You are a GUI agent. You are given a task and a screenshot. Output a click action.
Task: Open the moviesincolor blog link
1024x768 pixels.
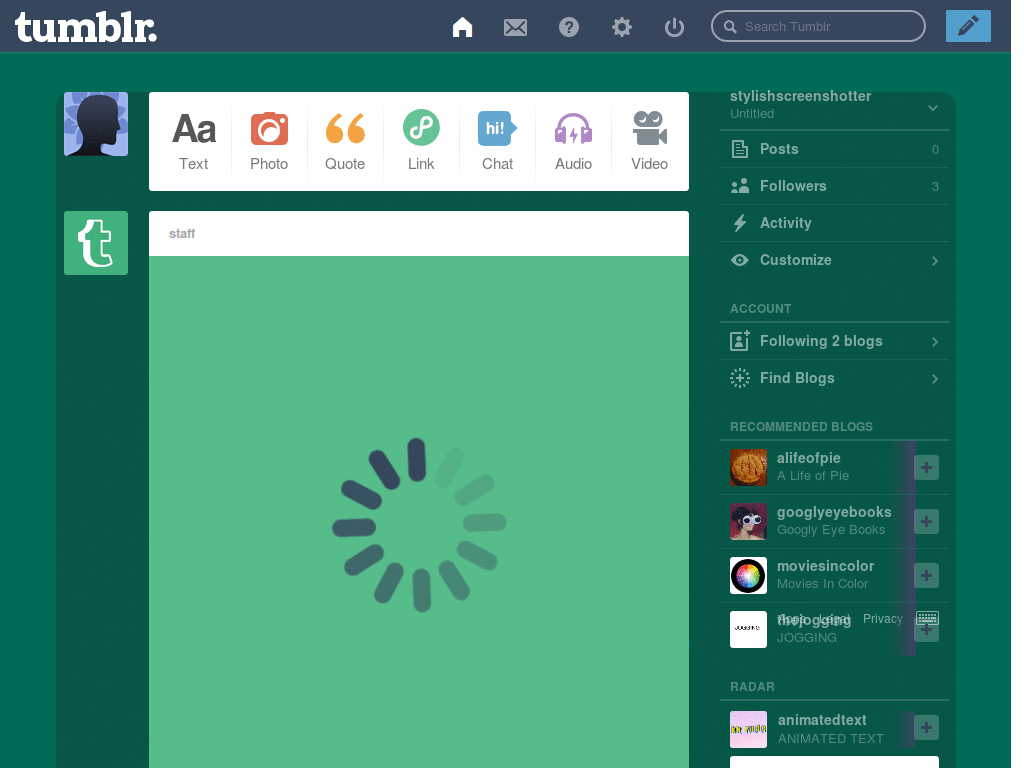[x=825, y=566]
